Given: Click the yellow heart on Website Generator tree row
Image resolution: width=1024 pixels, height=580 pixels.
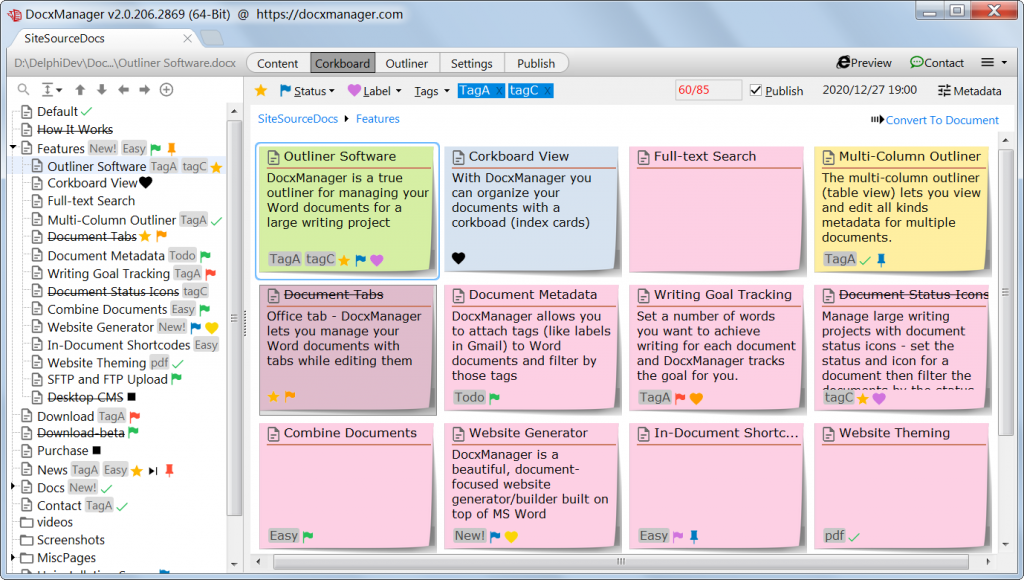Looking at the screenshot, I should 212,327.
